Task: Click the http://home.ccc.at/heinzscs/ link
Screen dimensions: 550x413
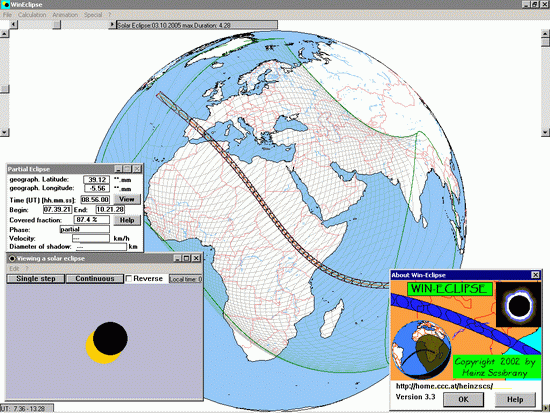Action: point(444,386)
